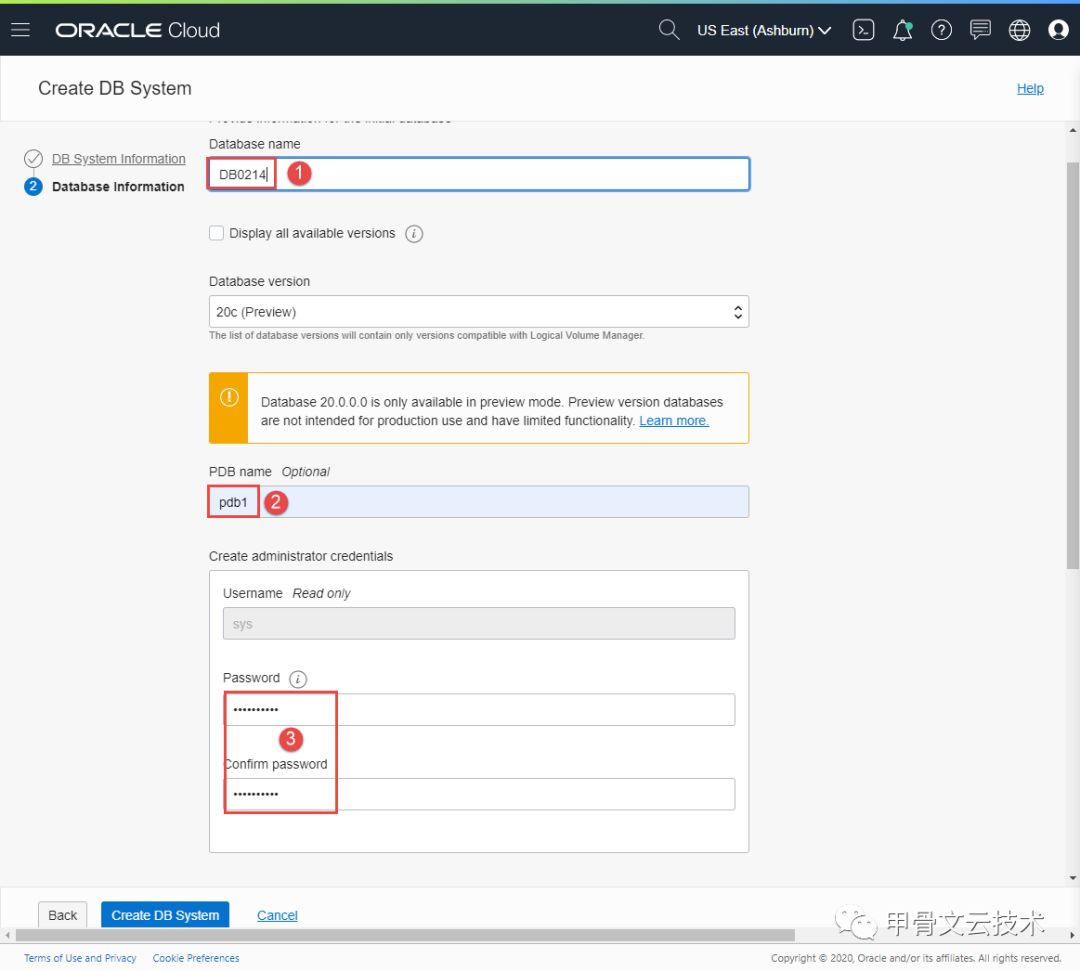Screen dimensions: 1080x971
Task: Open the hamburger navigation menu
Action: pos(21,30)
